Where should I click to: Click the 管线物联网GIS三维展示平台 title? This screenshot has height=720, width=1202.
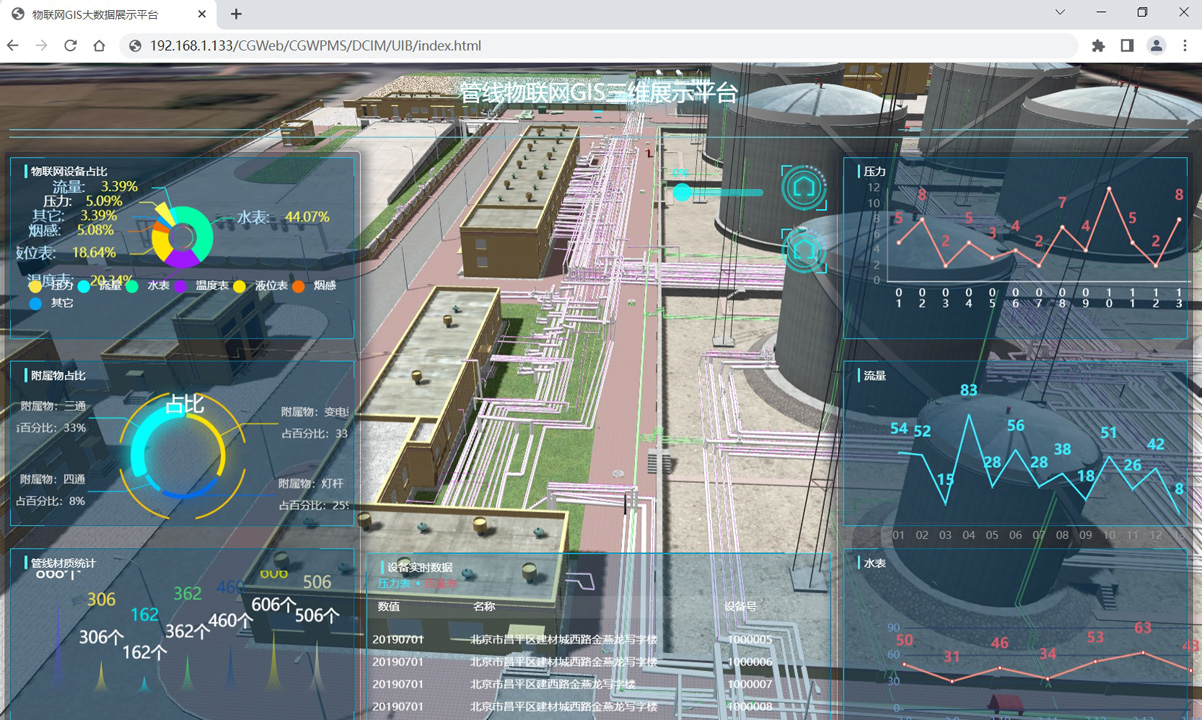[x=598, y=93]
